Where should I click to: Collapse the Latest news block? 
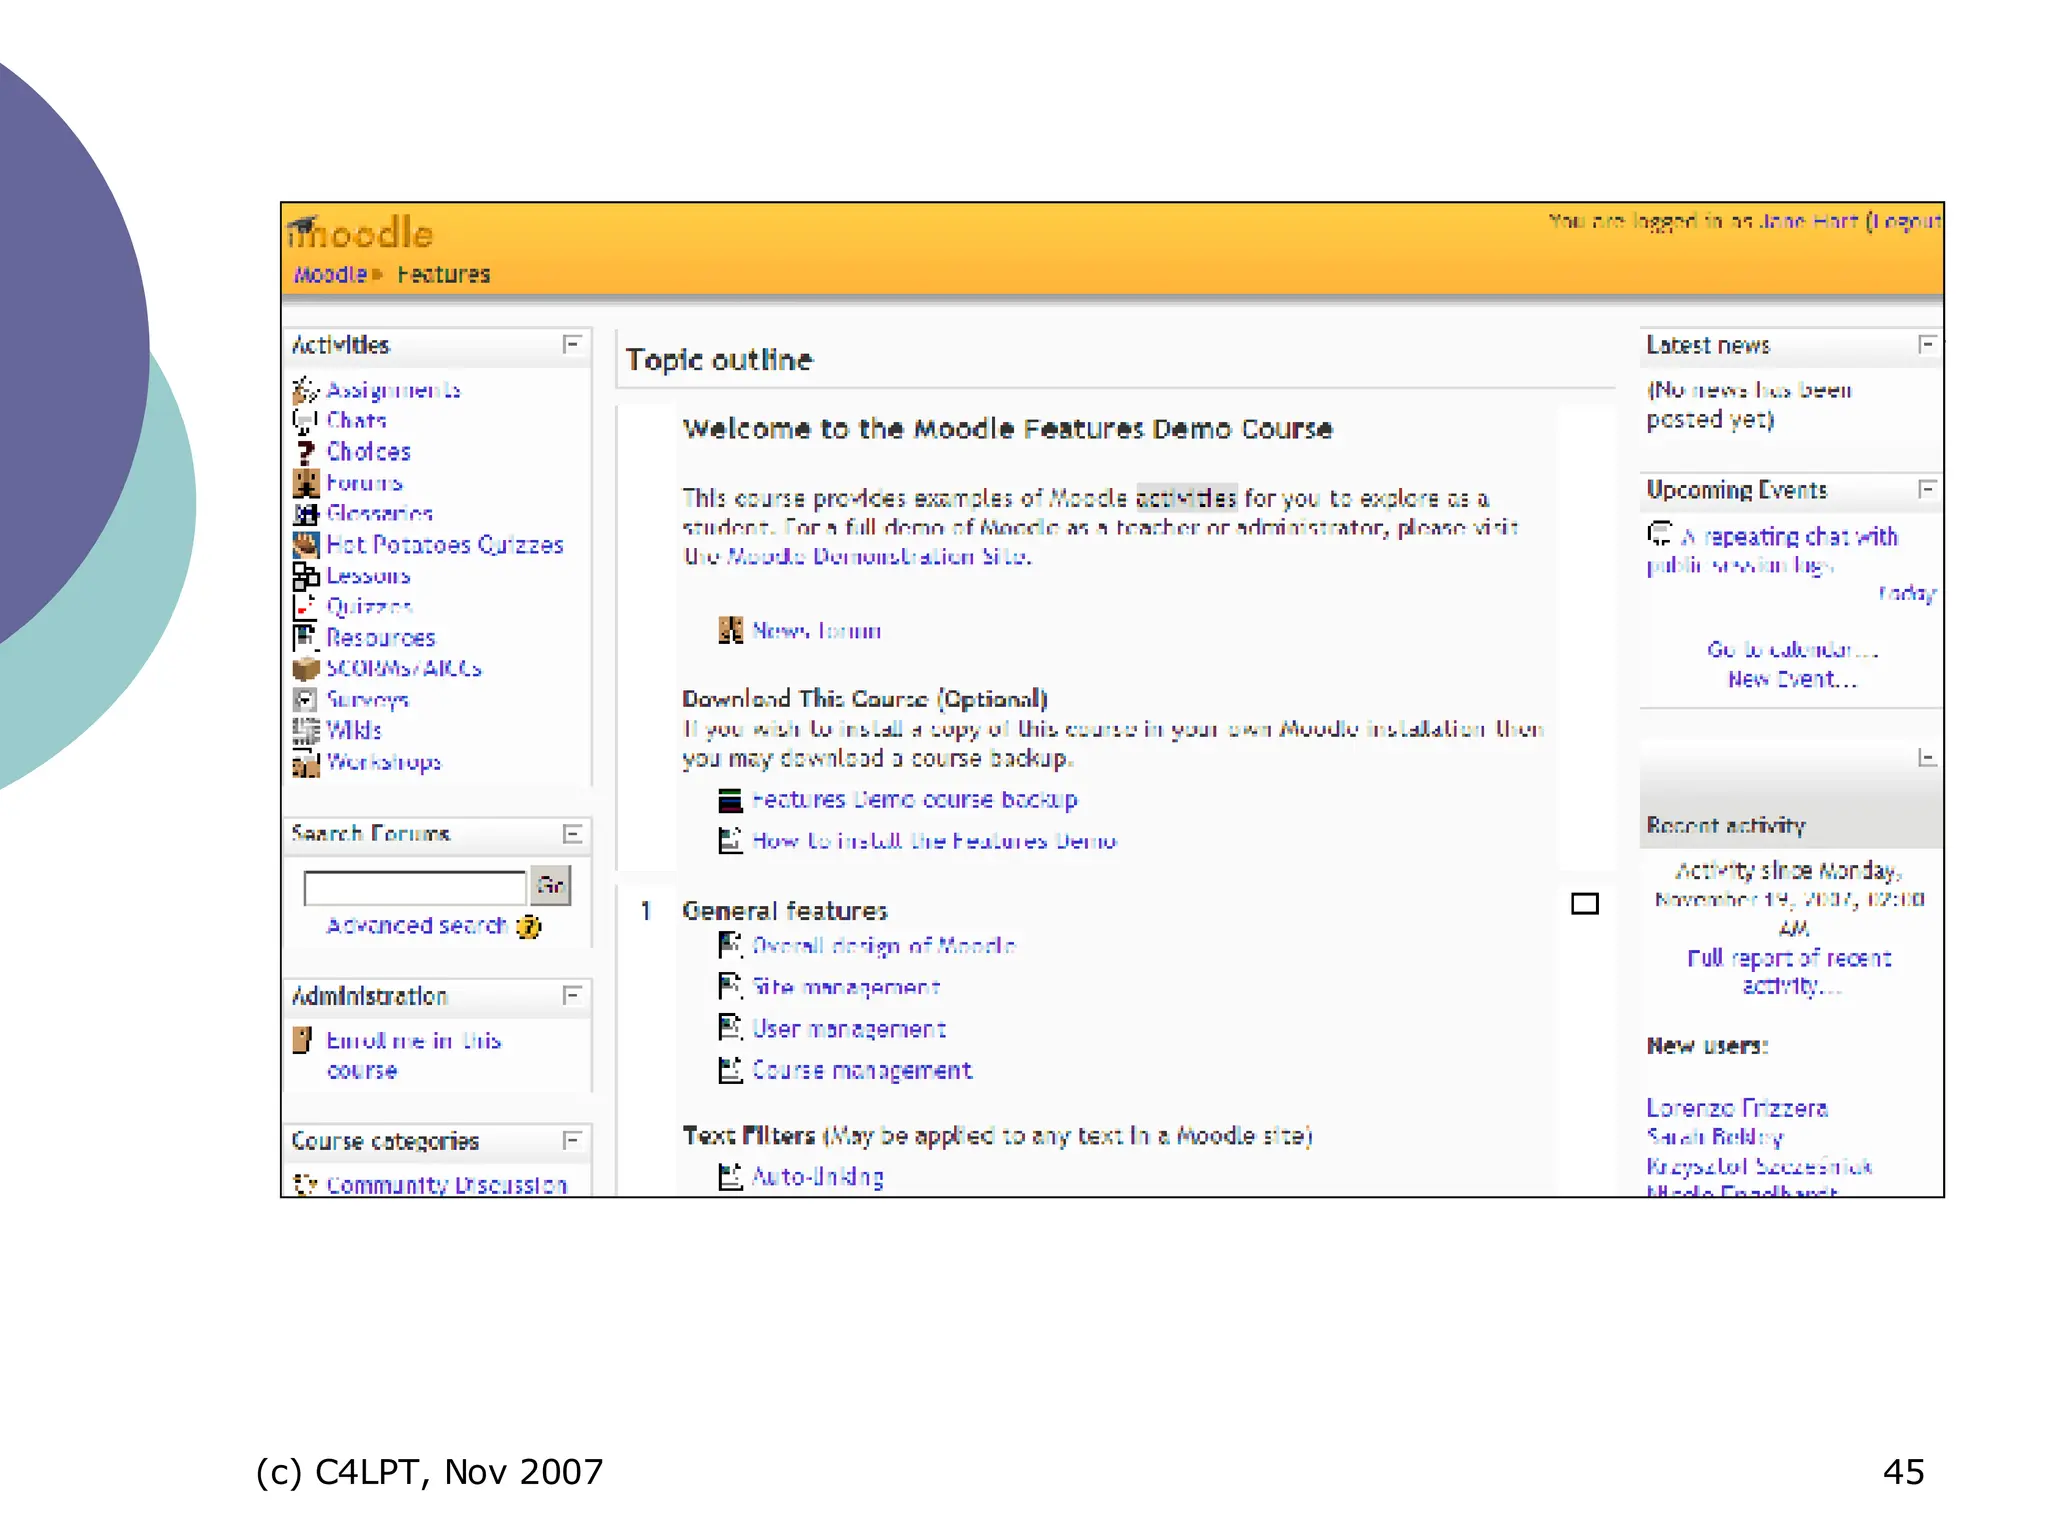click(1926, 345)
